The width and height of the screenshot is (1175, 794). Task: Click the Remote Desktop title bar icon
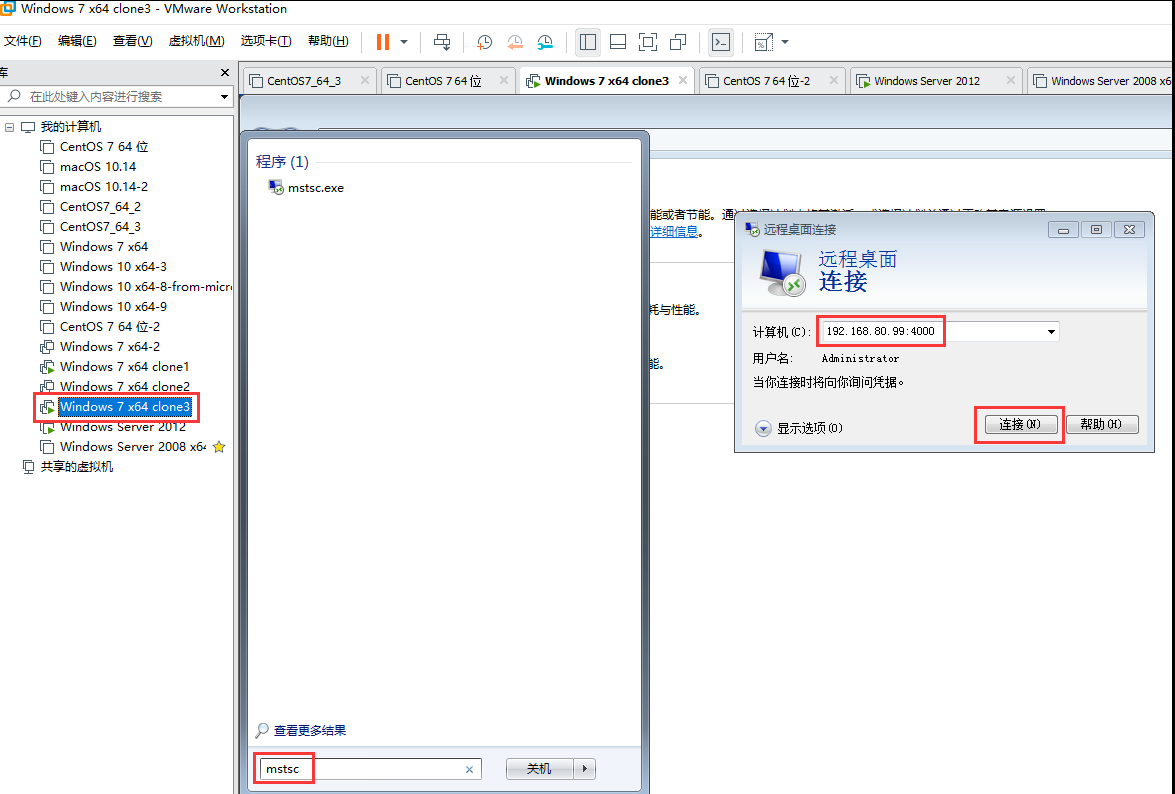[x=752, y=229]
